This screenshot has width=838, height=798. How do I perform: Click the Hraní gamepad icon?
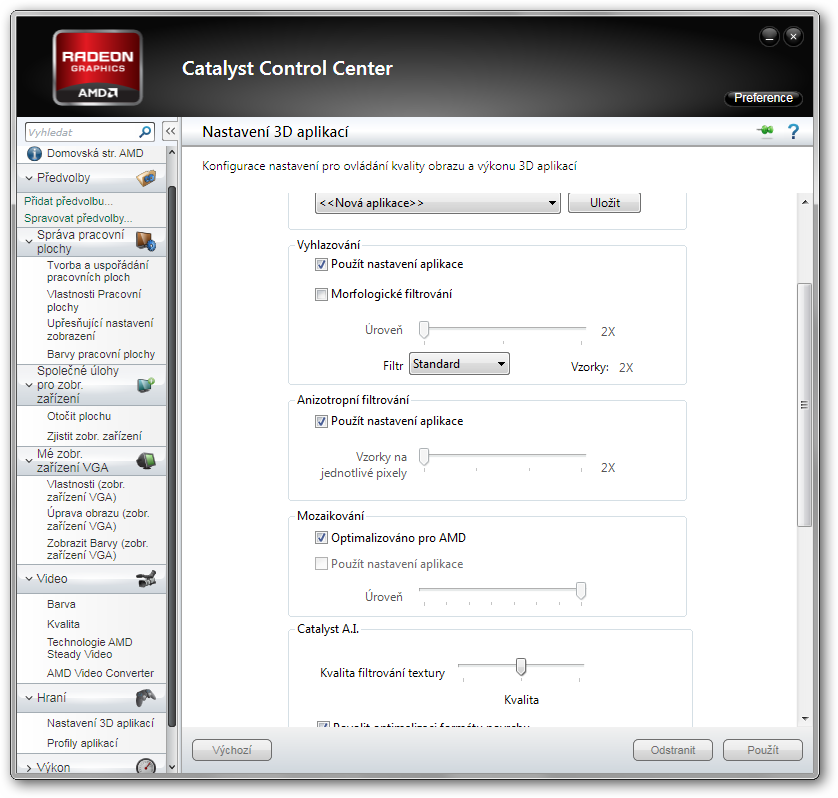pyautogui.click(x=145, y=698)
